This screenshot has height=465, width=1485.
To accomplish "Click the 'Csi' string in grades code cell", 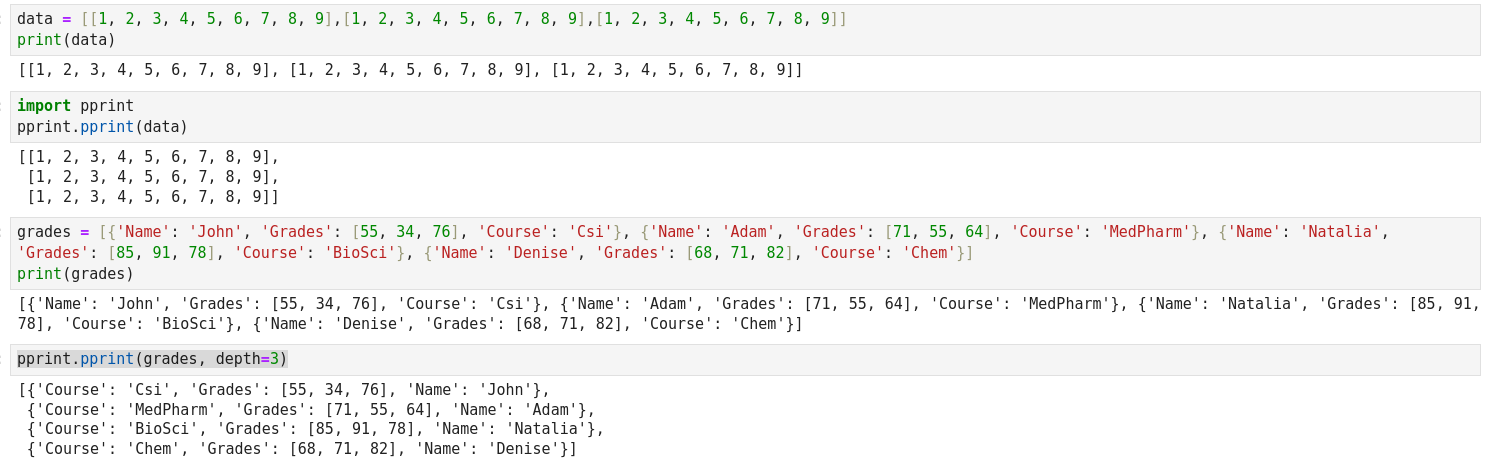I will [590, 232].
